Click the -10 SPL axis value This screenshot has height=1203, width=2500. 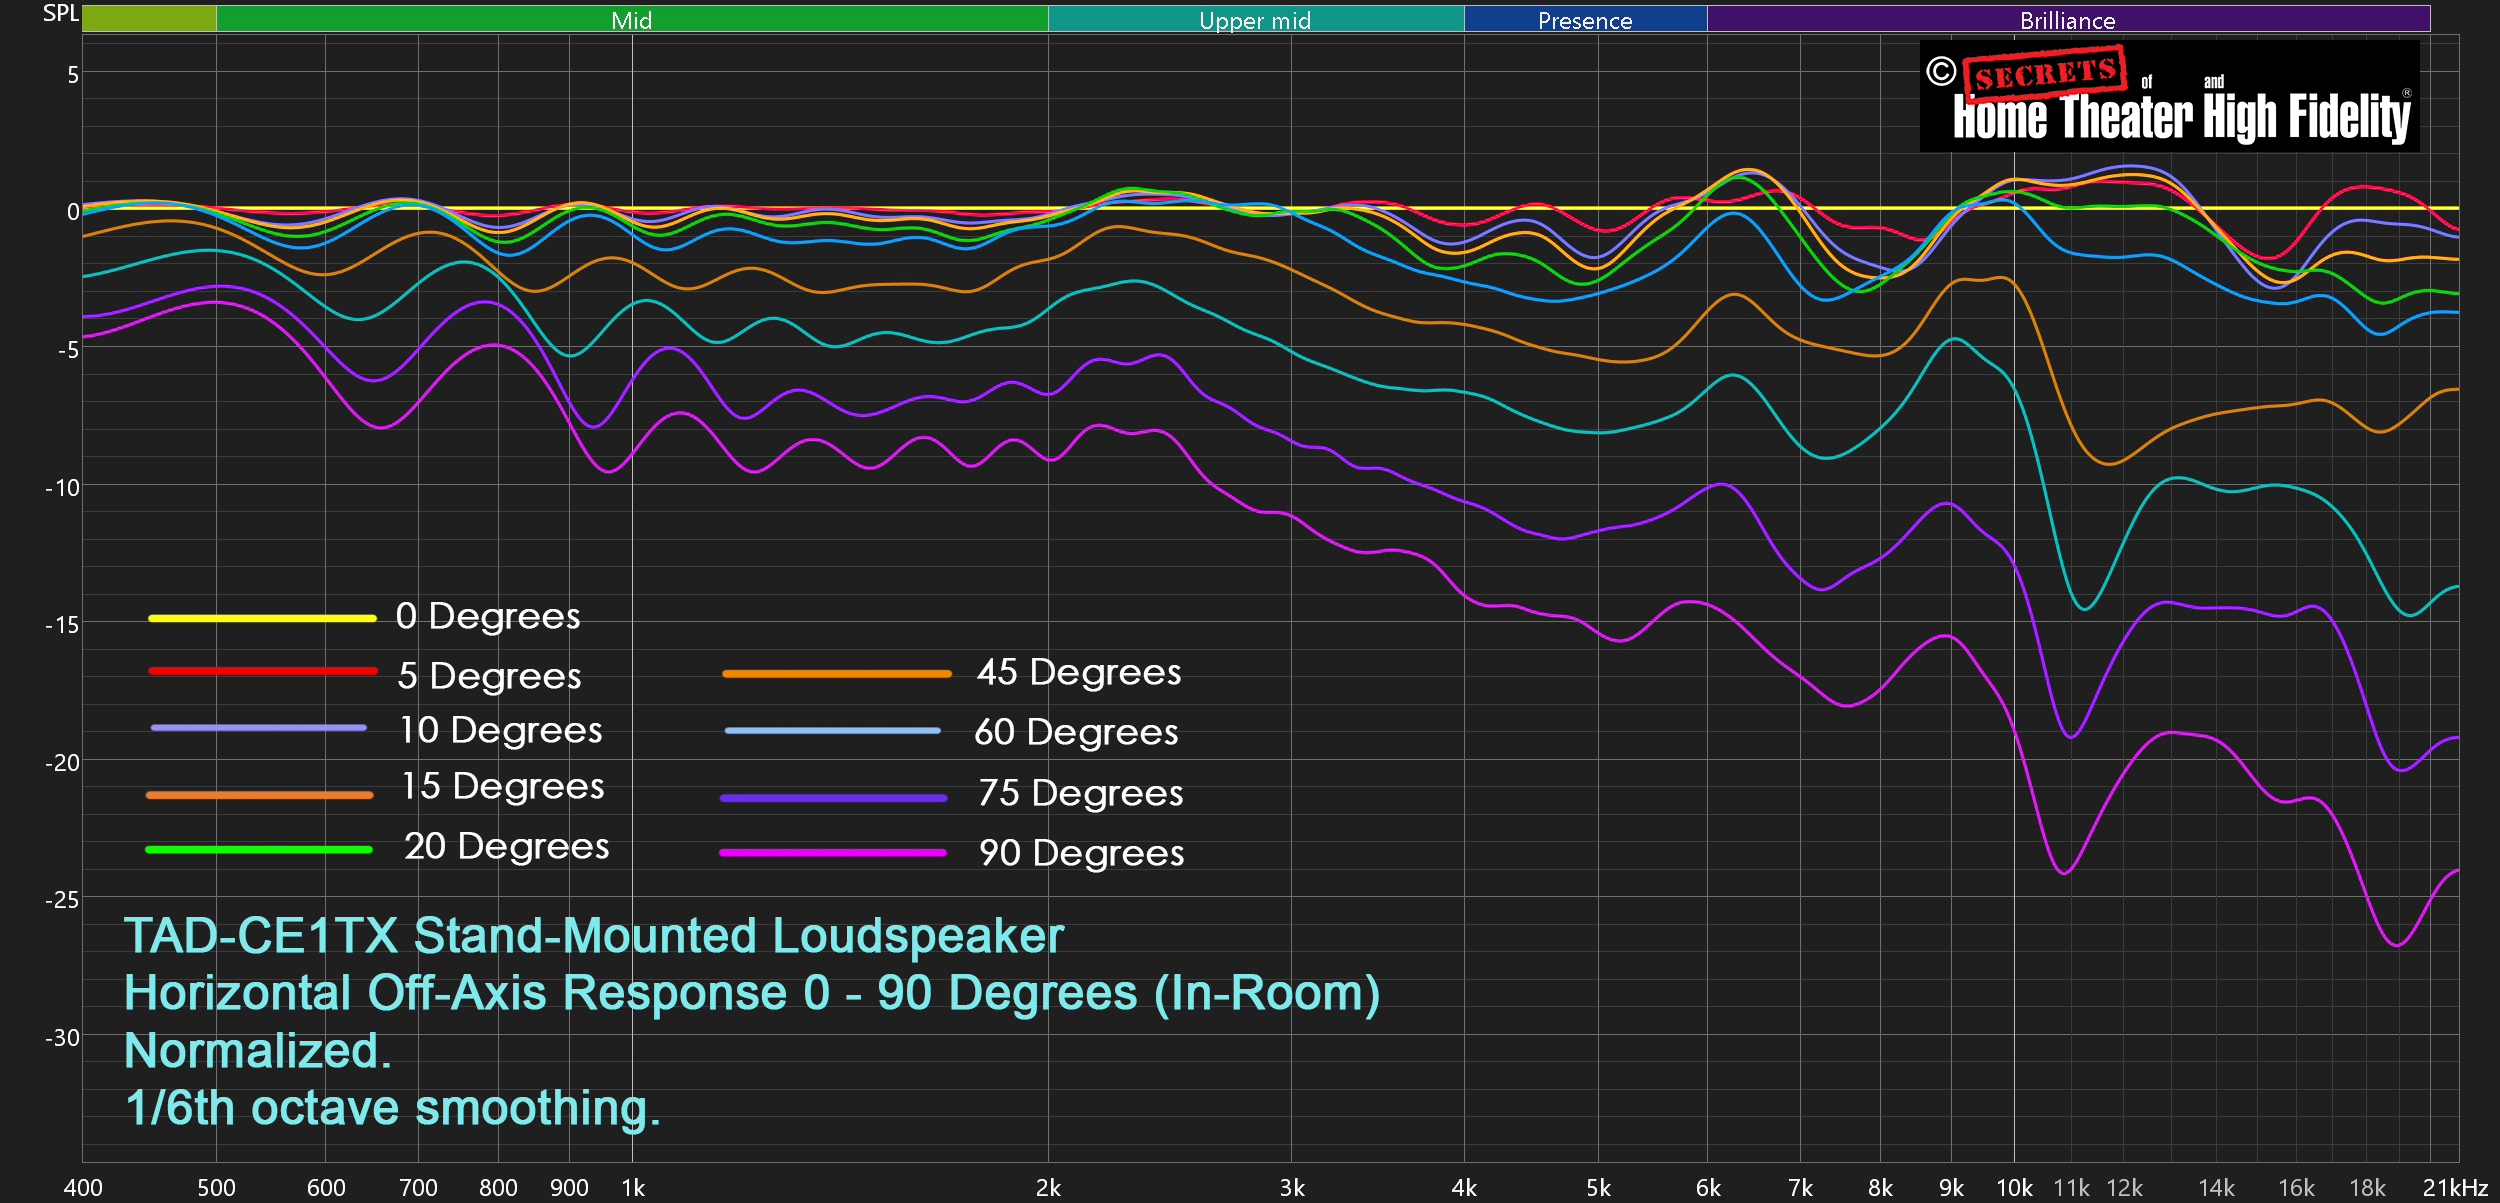(x=62, y=488)
